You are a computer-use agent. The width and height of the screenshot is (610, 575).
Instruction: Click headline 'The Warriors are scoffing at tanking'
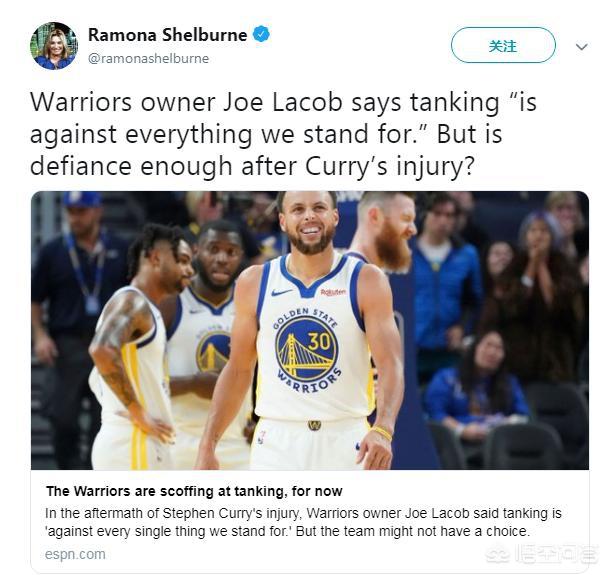pyautogui.click(x=194, y=491)
